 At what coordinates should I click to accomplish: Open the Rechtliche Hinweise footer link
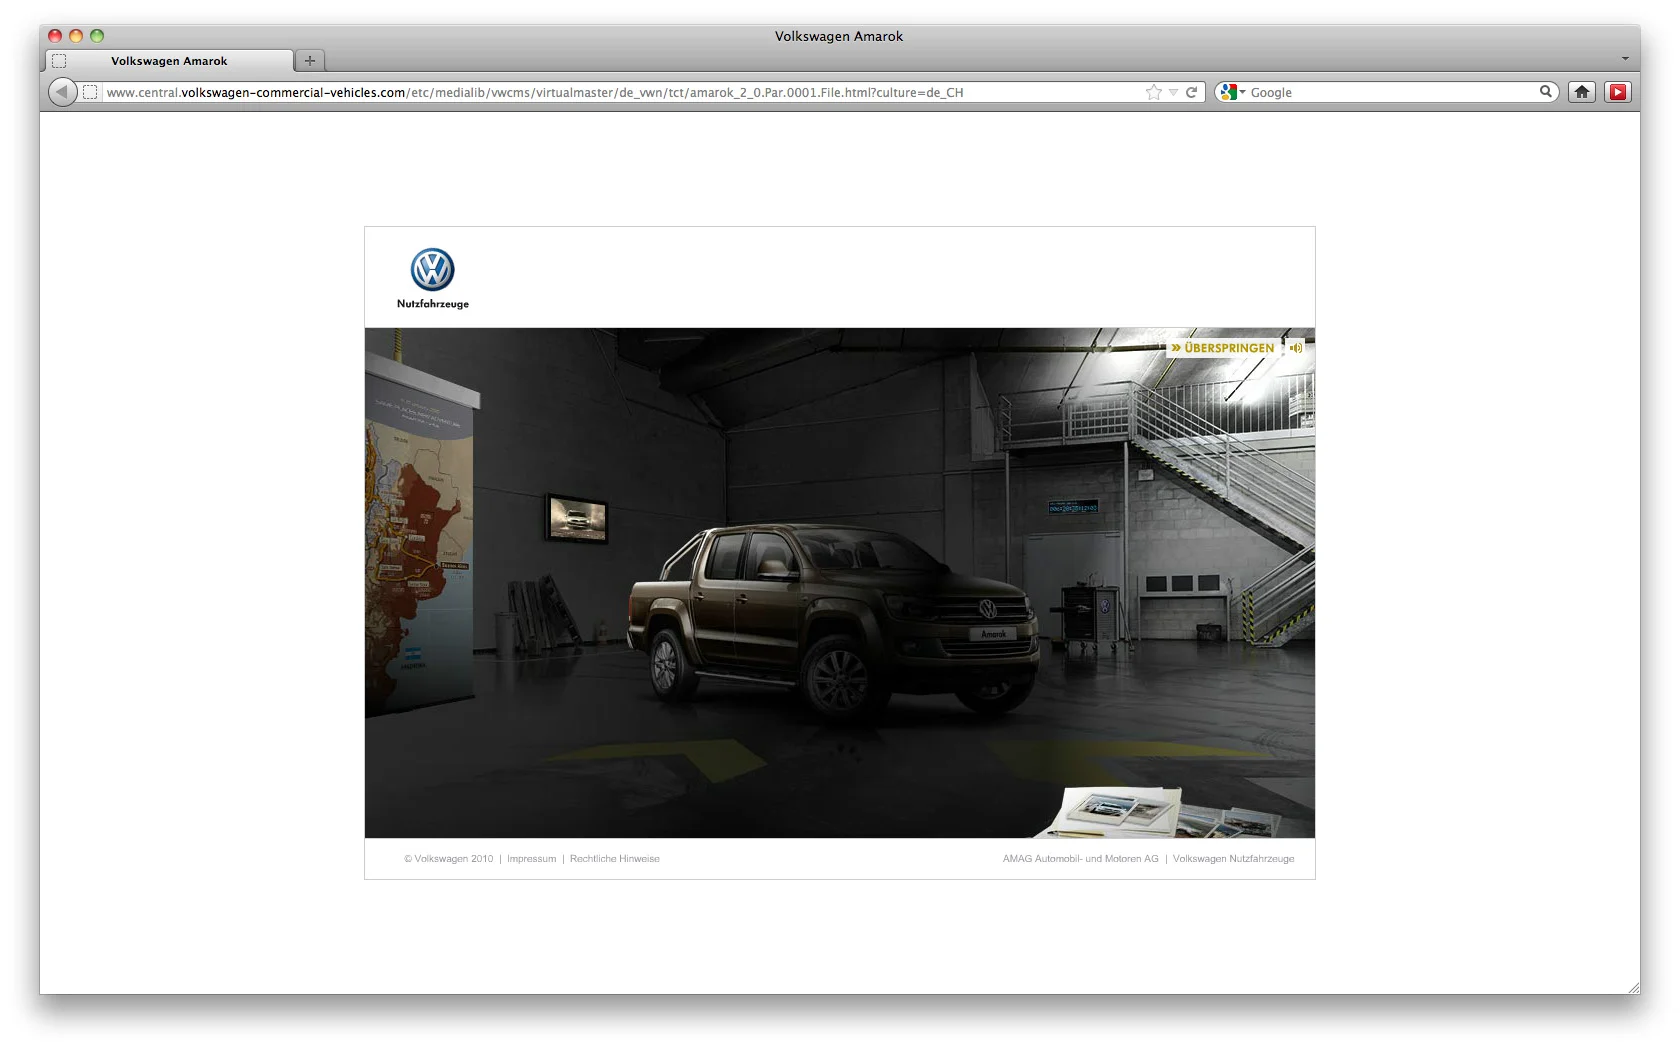click(x=615, y=859)
